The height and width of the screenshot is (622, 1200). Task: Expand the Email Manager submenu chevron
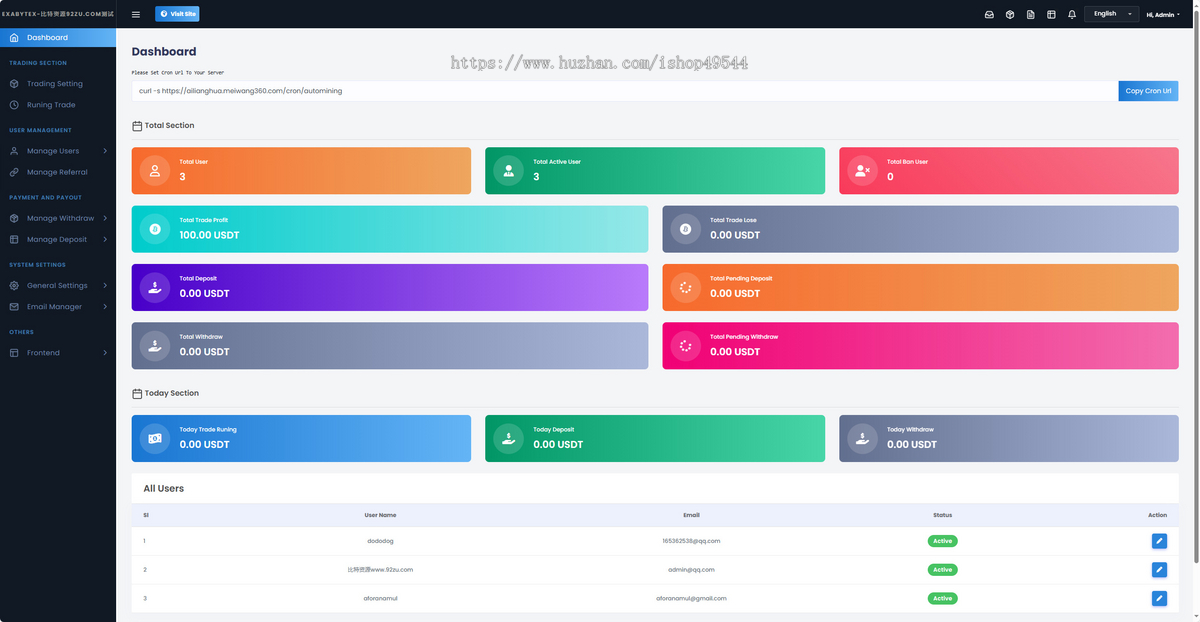pos(105,307)
